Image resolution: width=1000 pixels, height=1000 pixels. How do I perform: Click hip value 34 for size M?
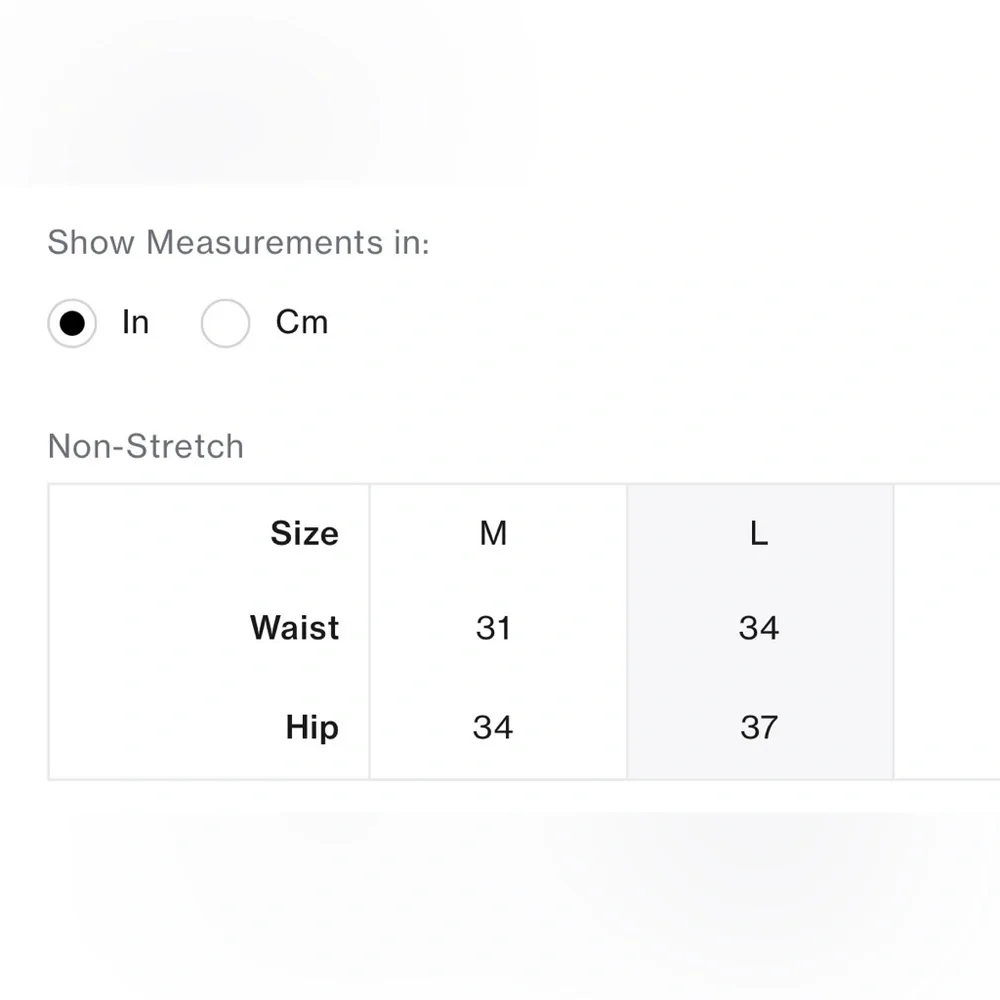click(493, 727)
